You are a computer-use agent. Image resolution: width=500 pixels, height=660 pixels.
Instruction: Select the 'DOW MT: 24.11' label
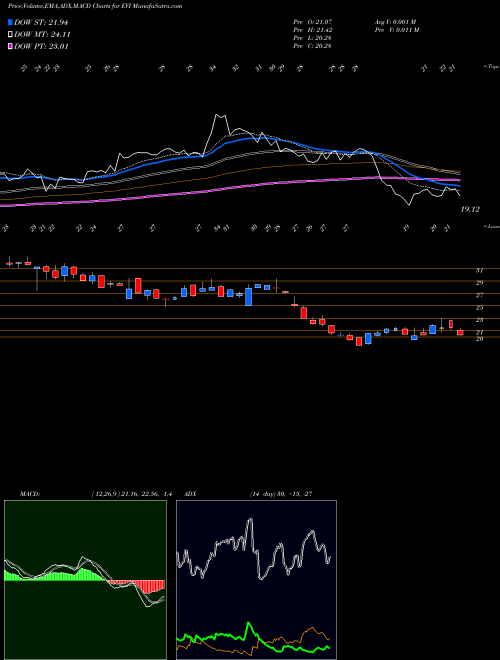click(43, 35)
